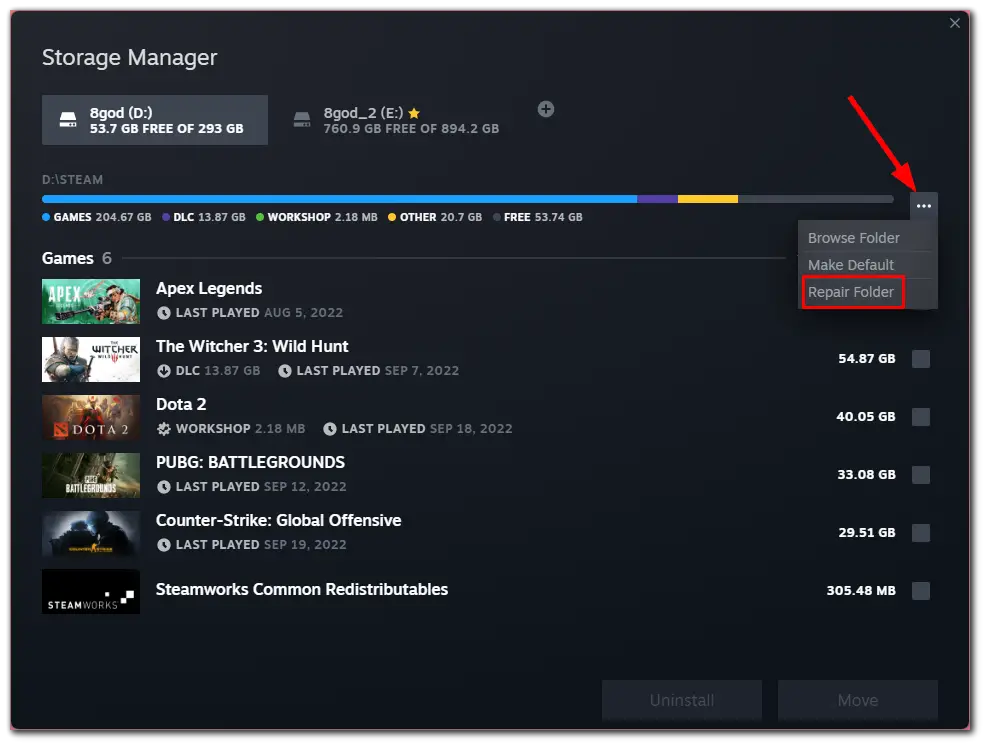988x748 pixels.
Task: Open the three-dot drive options menu
Action: click(923, 206)
